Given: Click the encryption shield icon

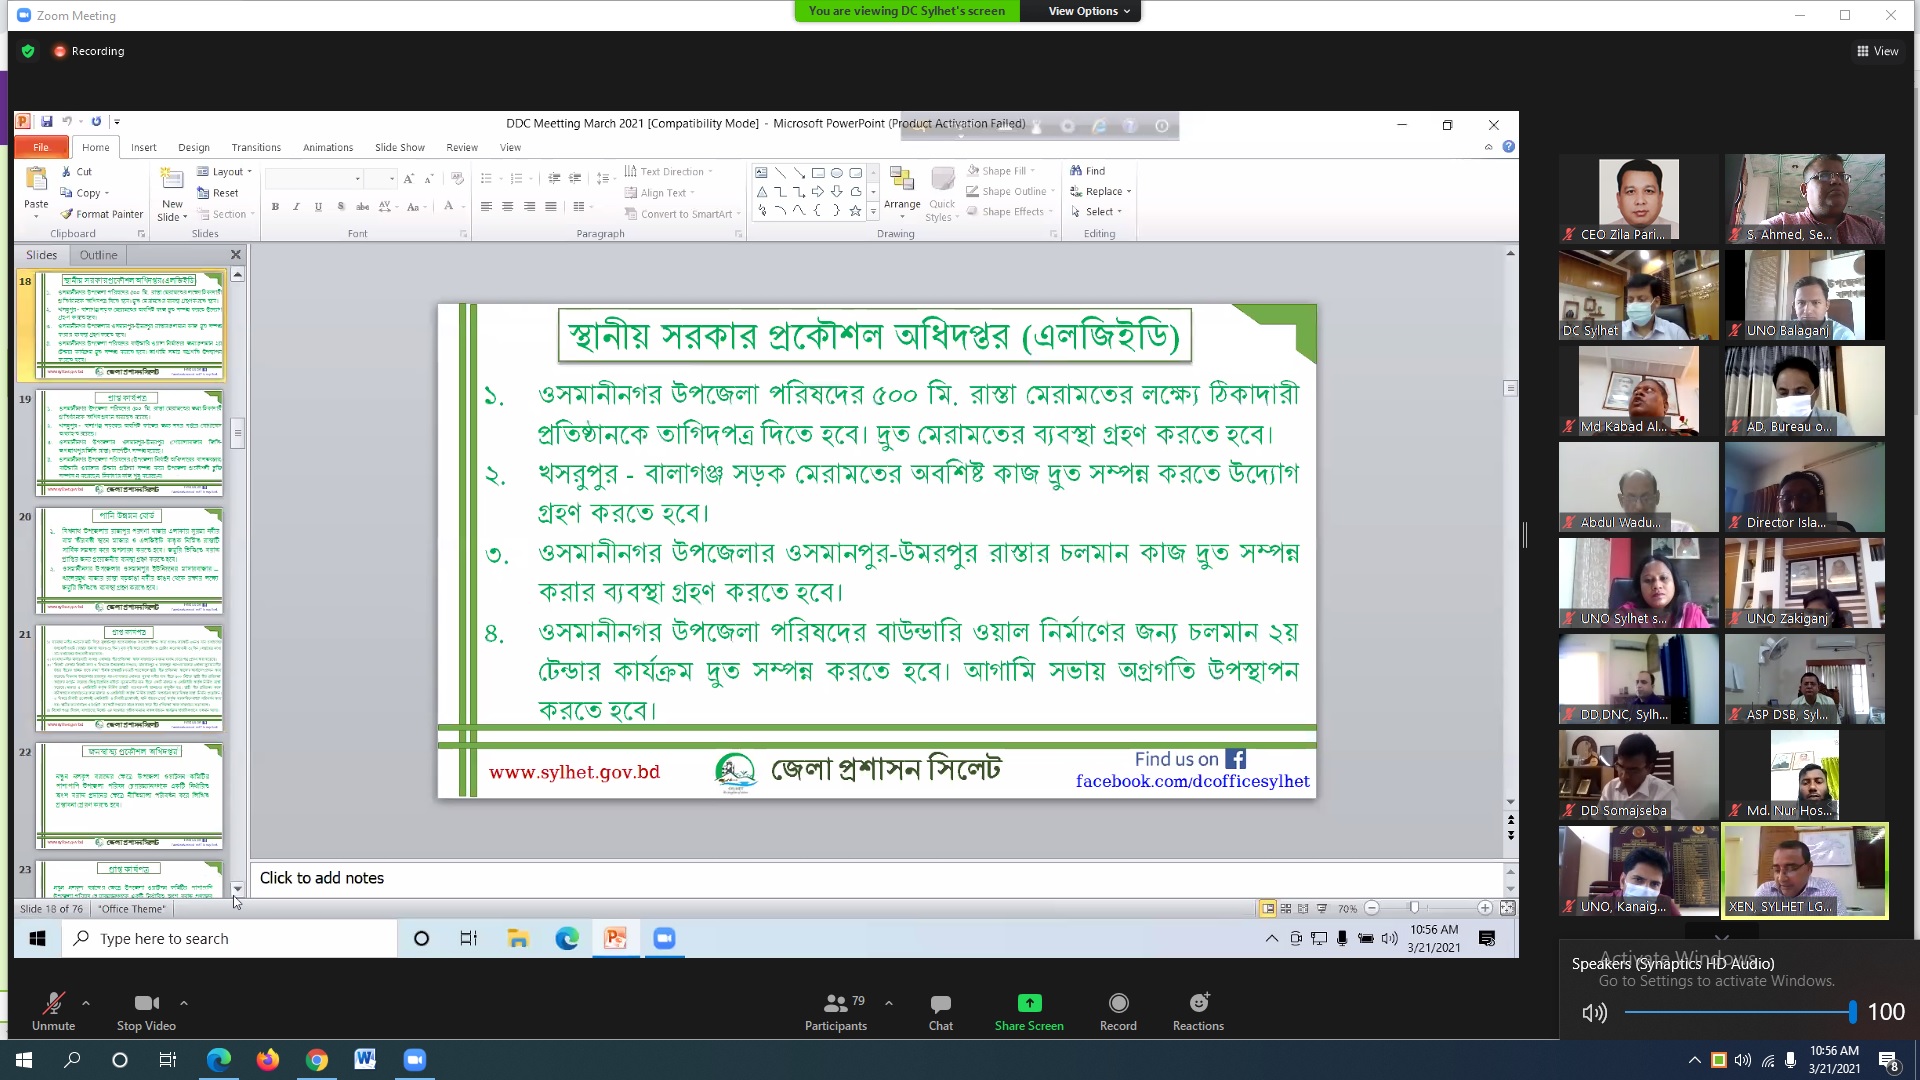Looking at the screenshot, I should pyautogui.click(x=28, y=51).
